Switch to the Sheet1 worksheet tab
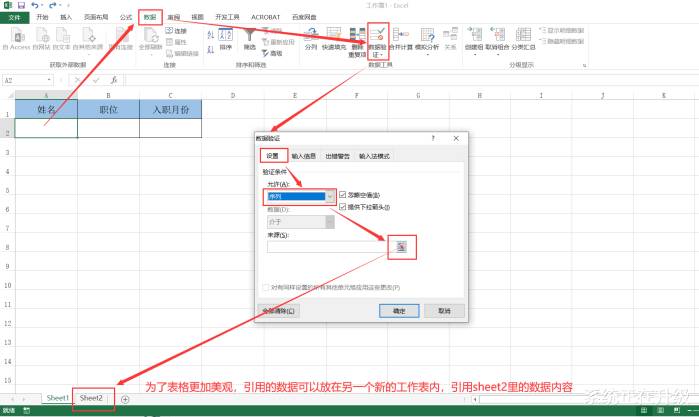Viewport: 699px width, 417px height. click(x=58, y=398)
